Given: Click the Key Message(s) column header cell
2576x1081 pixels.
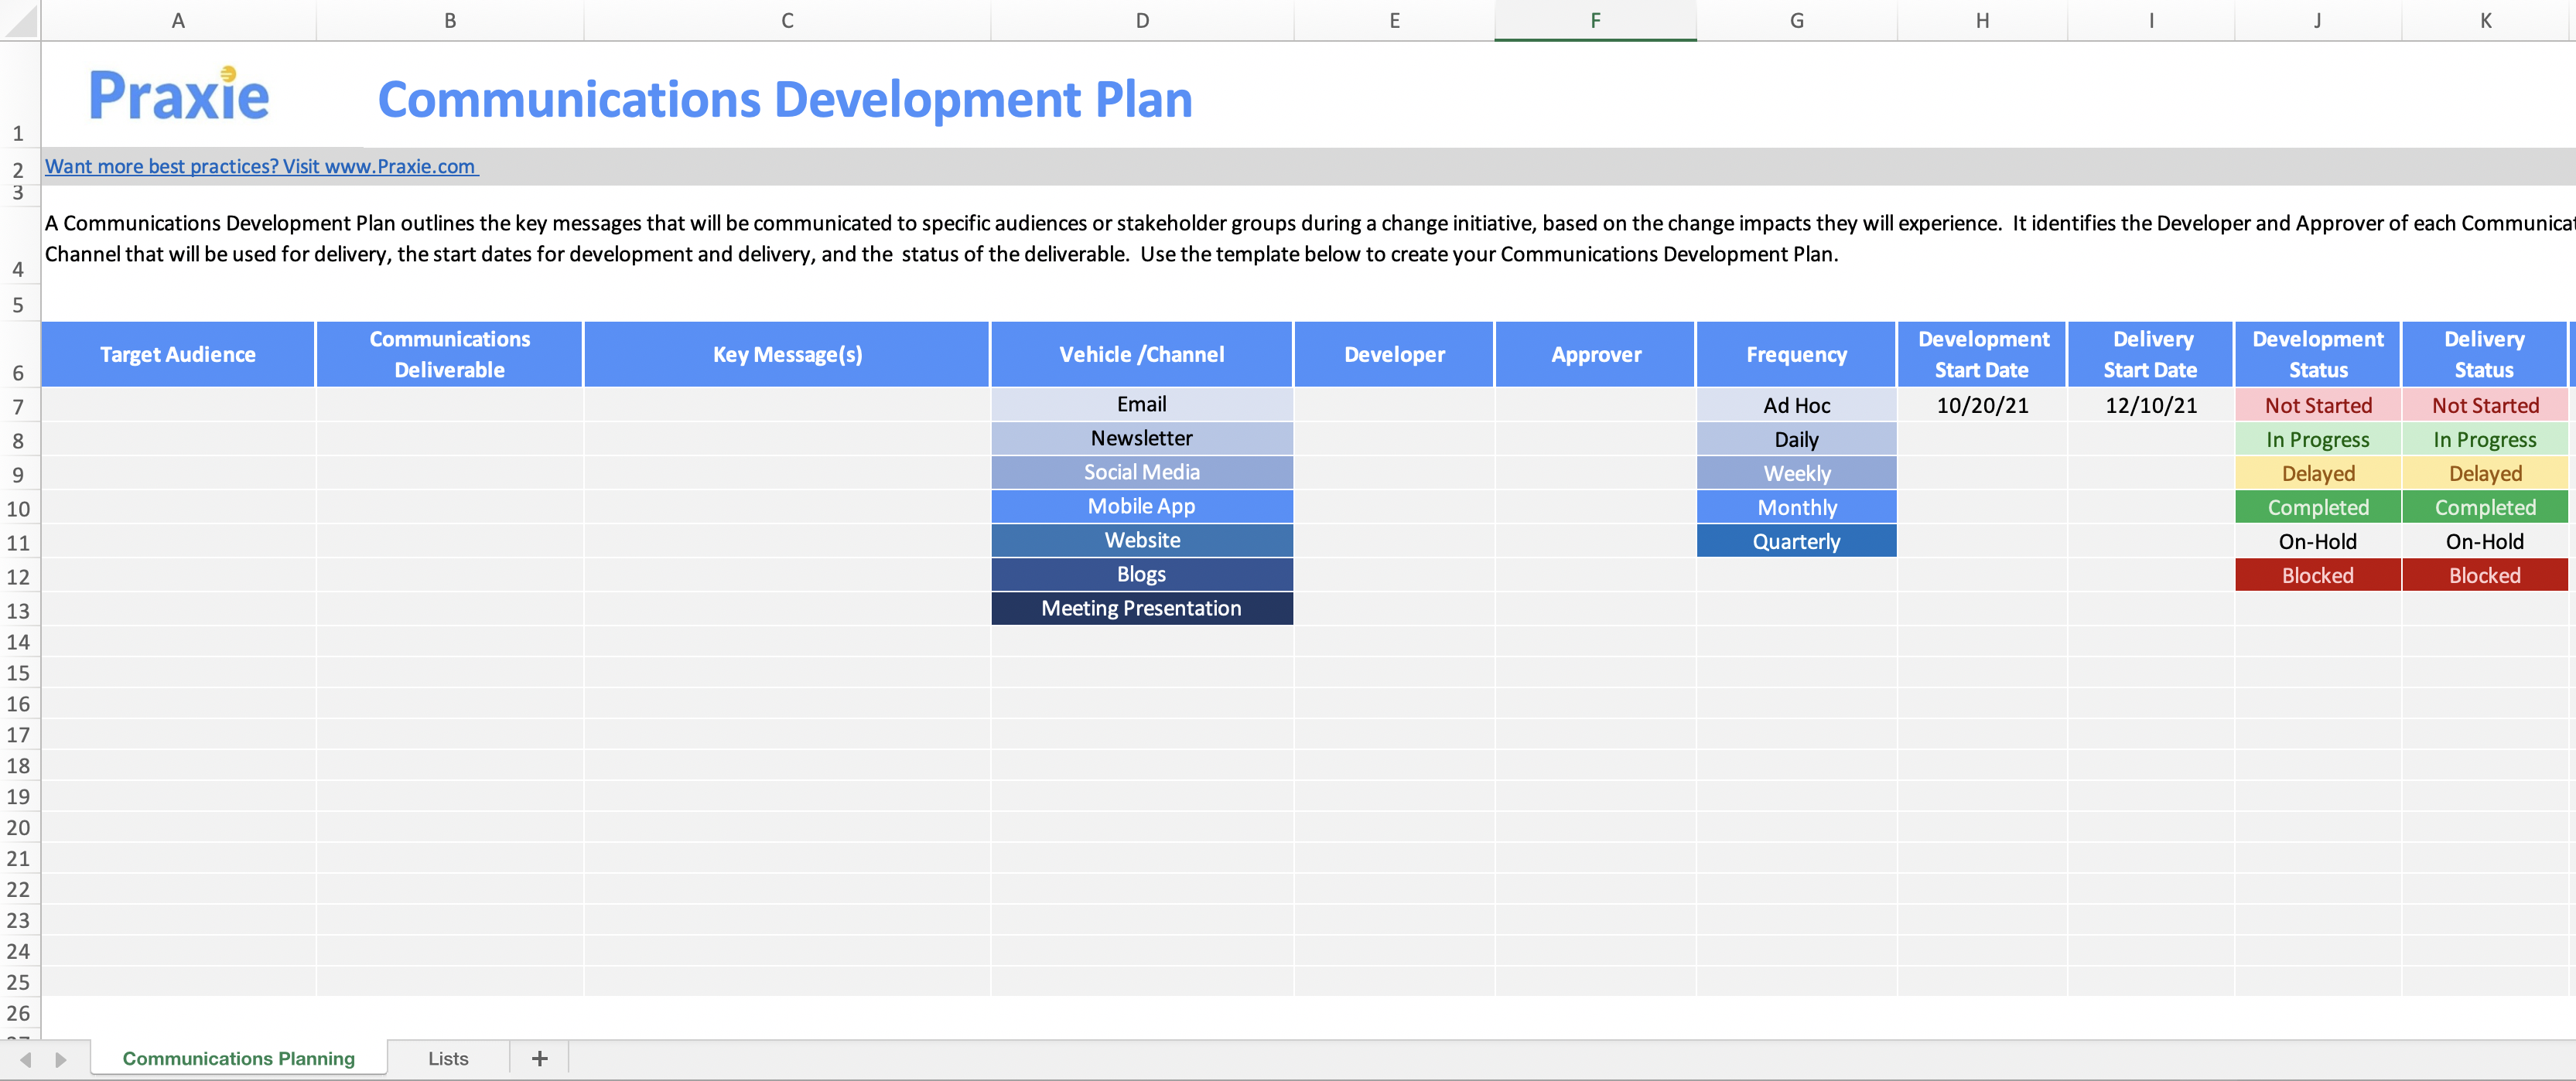Looking at the screenshot, I should [787, 354].
